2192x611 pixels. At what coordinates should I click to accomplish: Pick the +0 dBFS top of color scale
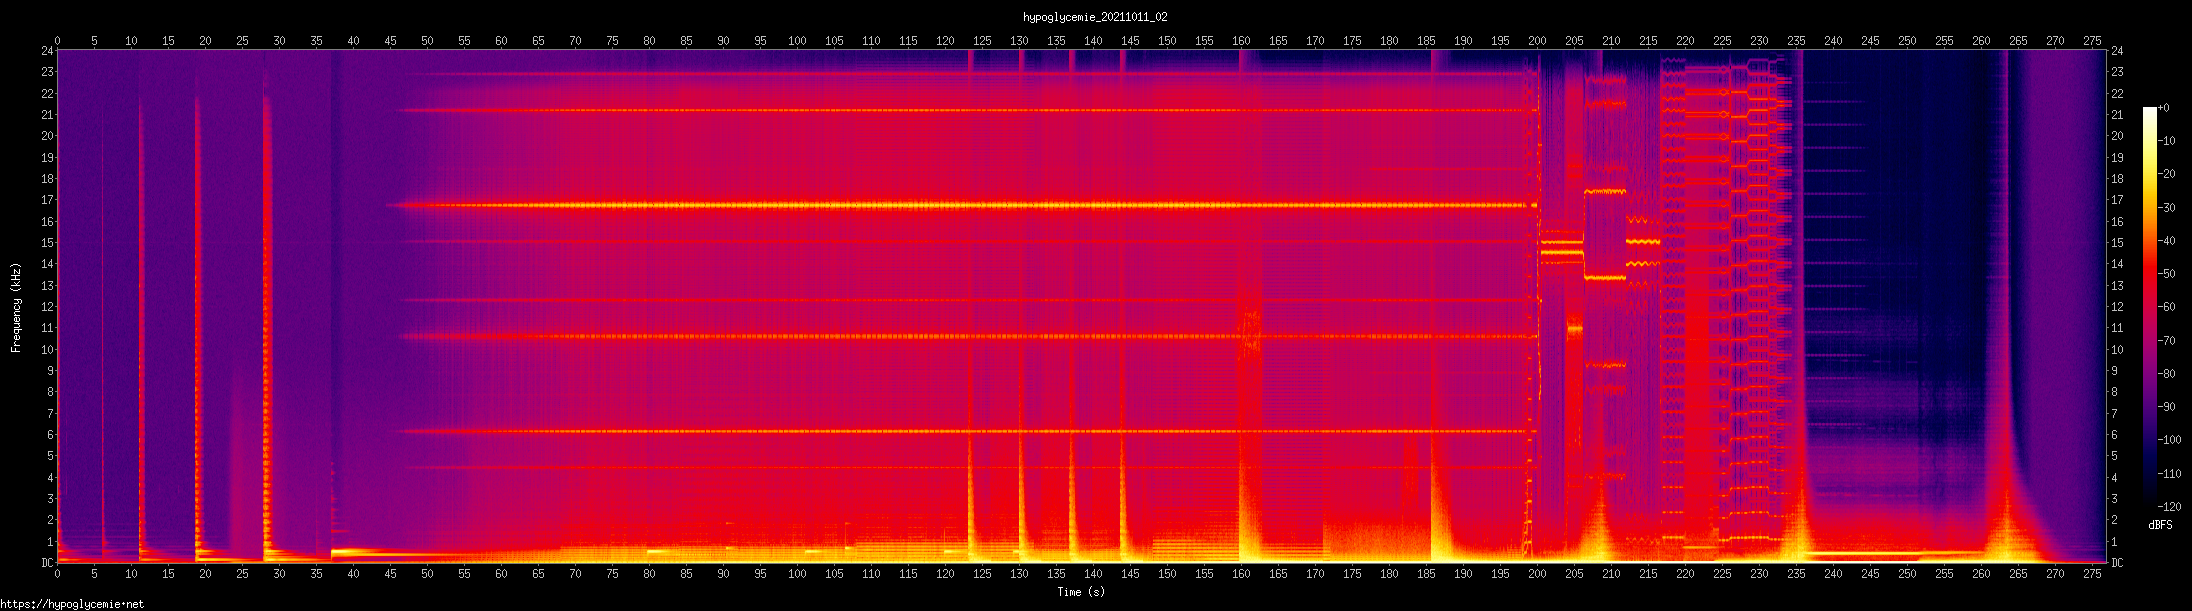[2163, 108]
